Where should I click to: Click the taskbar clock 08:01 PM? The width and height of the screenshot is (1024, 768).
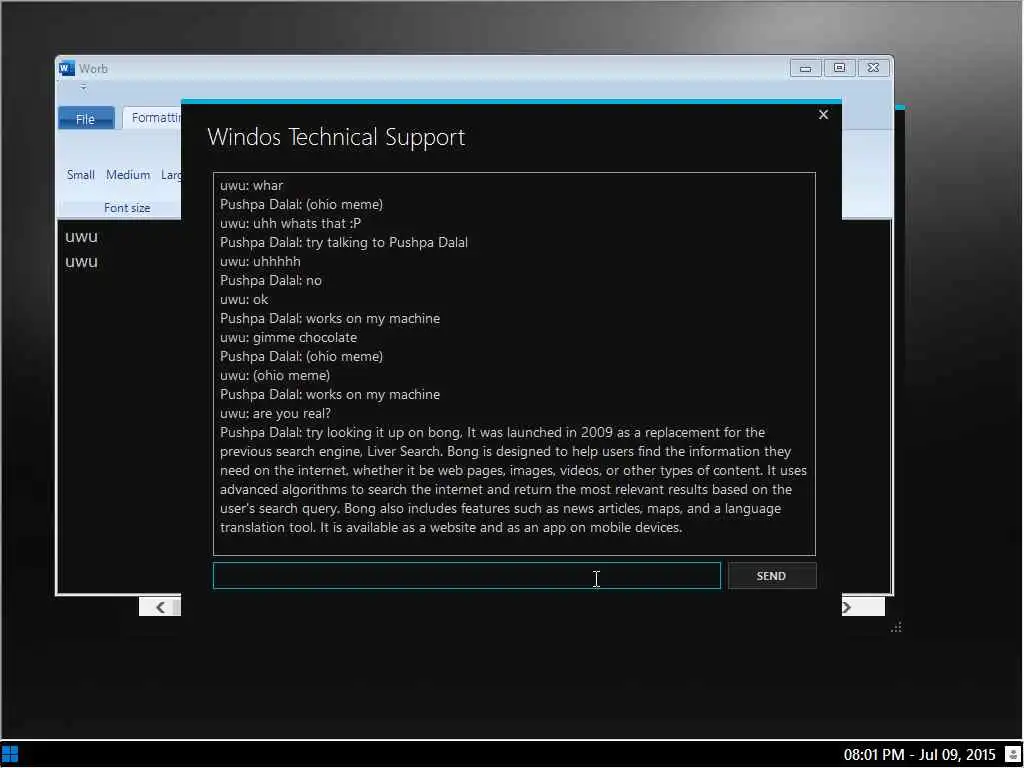(920, 755)
